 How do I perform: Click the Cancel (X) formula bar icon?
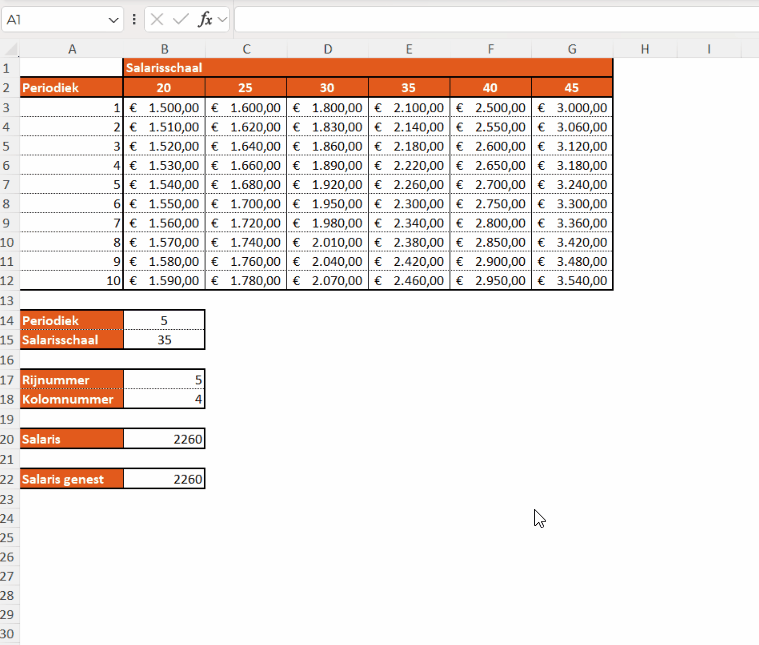156,20
